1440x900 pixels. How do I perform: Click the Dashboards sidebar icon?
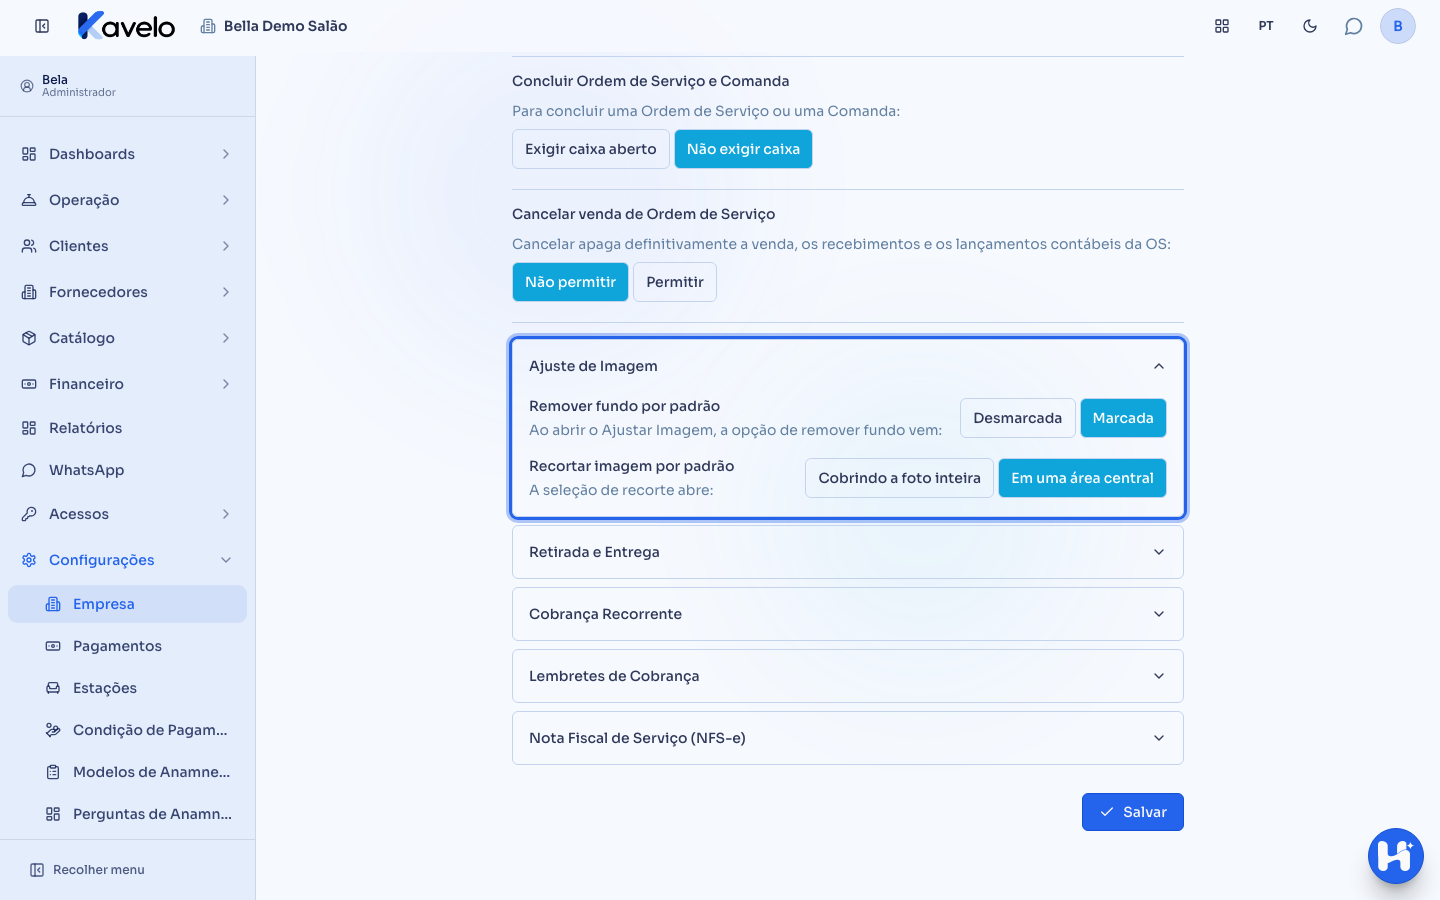(x=29, y=154)
